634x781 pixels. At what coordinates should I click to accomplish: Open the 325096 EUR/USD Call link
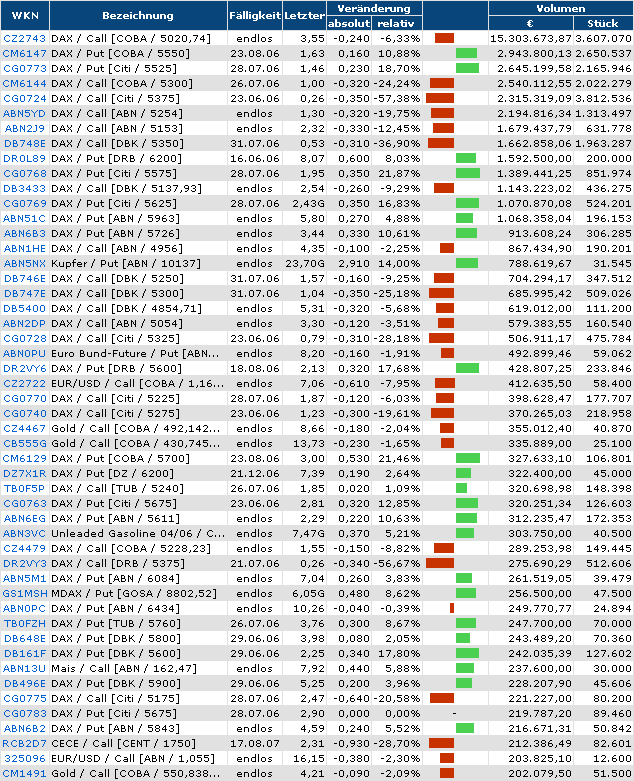tap(24, 758)
